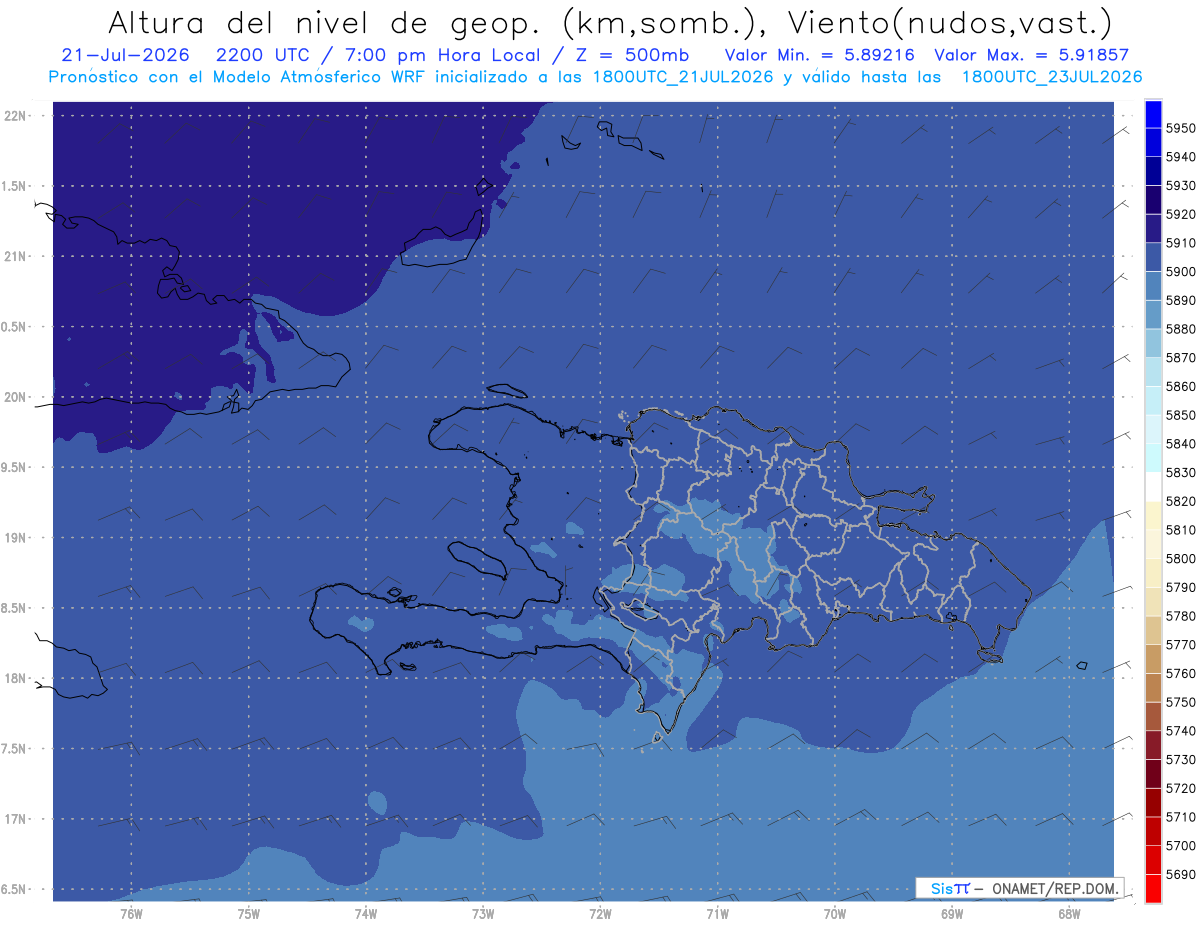The width and height of the screenshot is (1200, 927).
Task: Click the '5800' colorbar value
Action: 1181,559
